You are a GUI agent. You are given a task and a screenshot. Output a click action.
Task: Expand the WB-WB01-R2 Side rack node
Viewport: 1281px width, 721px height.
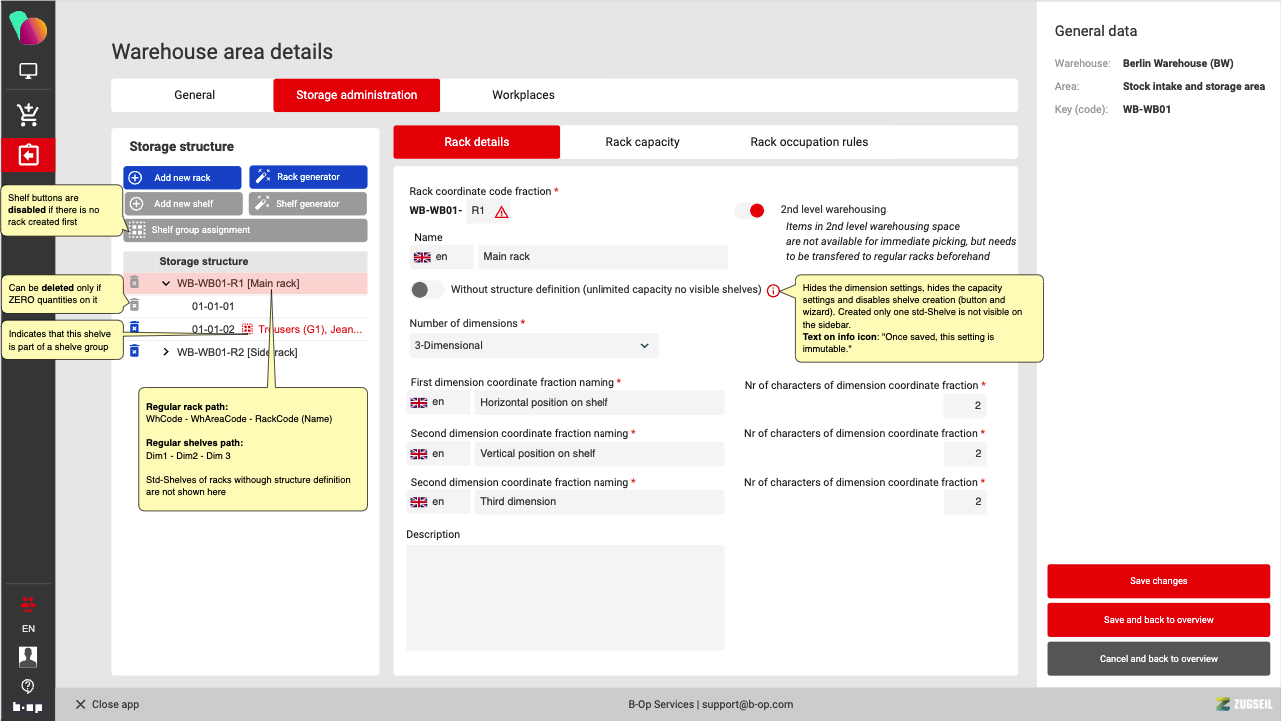tap(166, 352)
